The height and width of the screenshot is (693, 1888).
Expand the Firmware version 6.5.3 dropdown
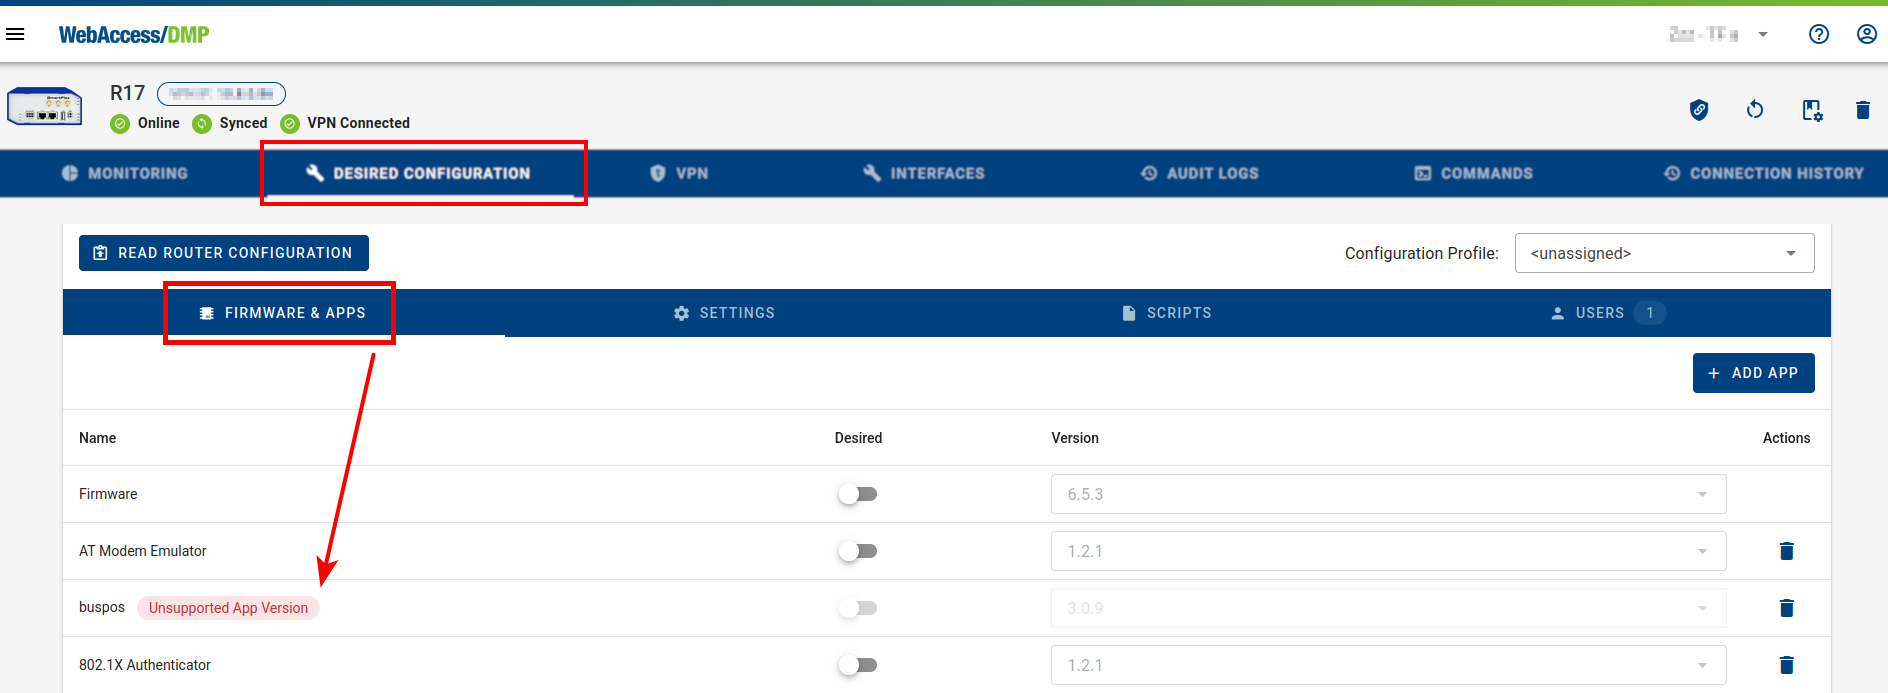click(x=1388, y=494)
